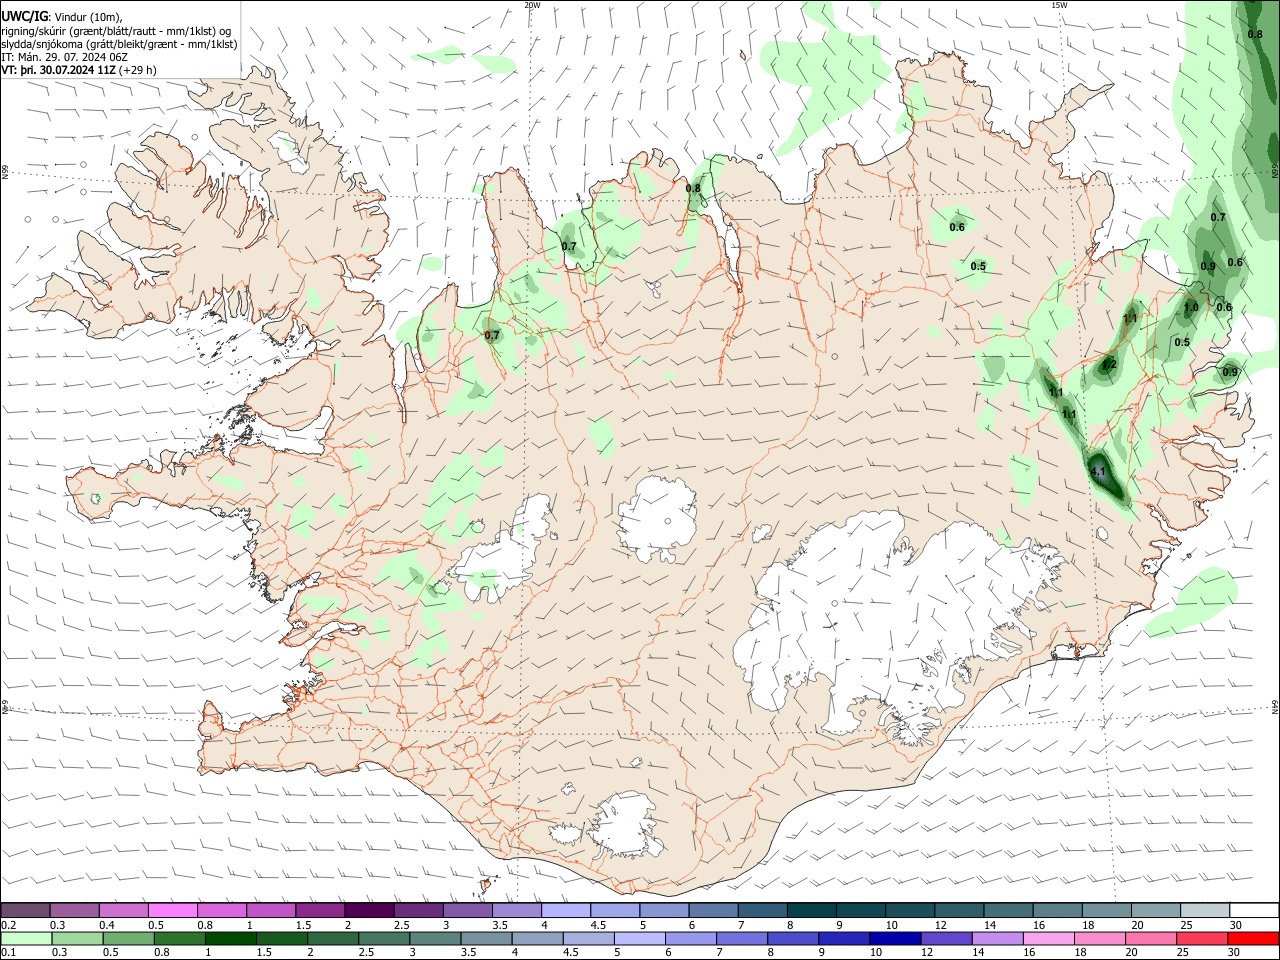Select dark purple upper swatch starting at 2
This screenshot has width=1280, height=960.
click(x=369, y=910)
